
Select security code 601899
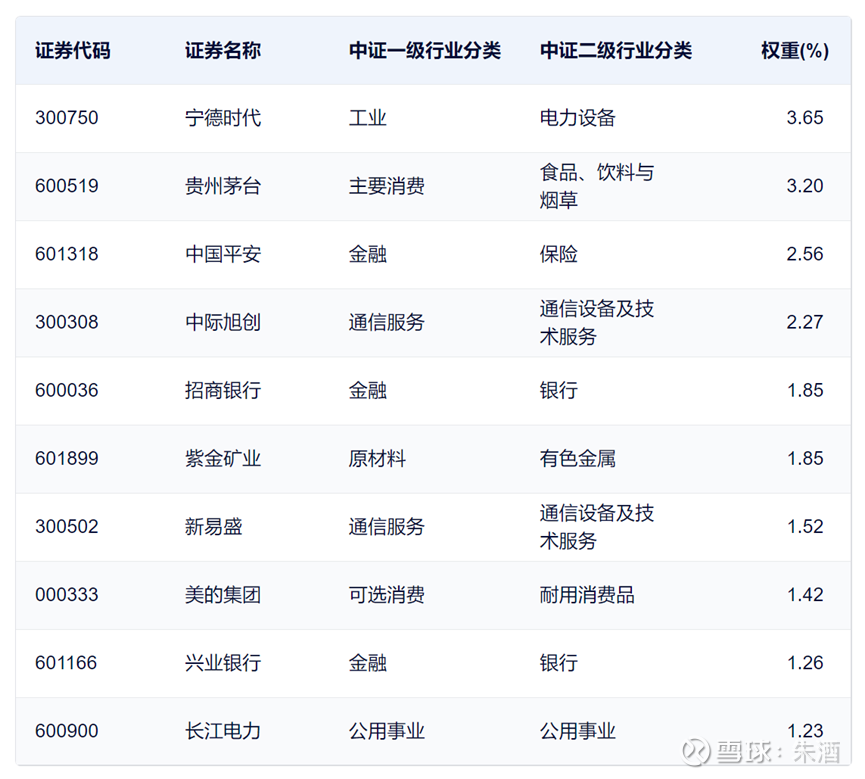tap(67, 458)
